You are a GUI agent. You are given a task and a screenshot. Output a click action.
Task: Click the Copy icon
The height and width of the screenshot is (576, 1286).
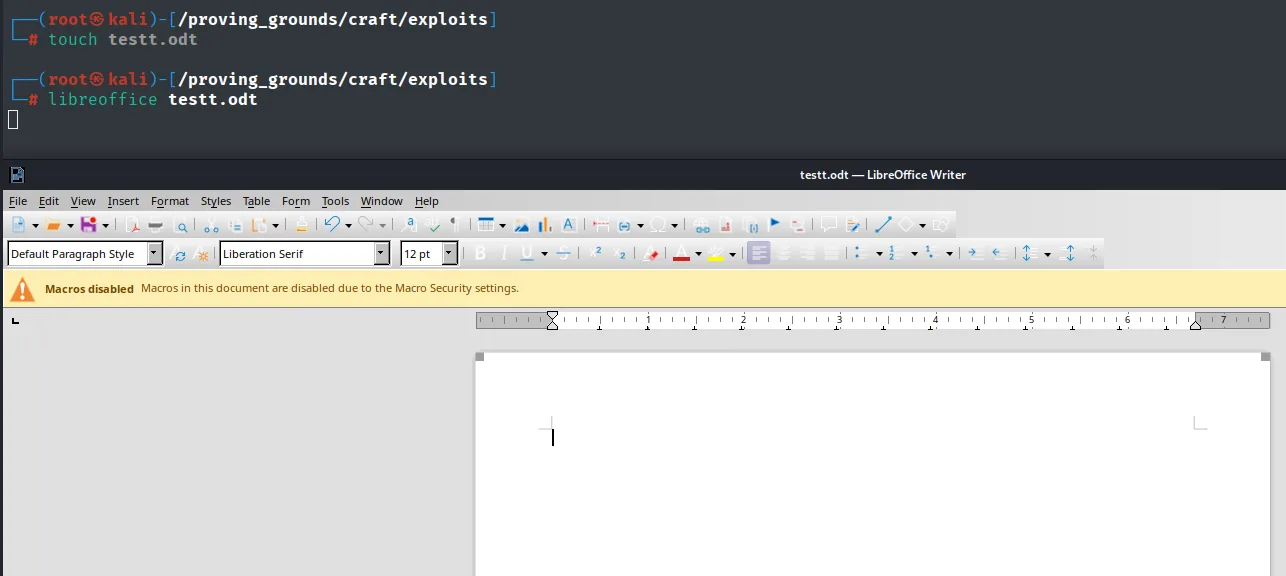click(236, 225)
